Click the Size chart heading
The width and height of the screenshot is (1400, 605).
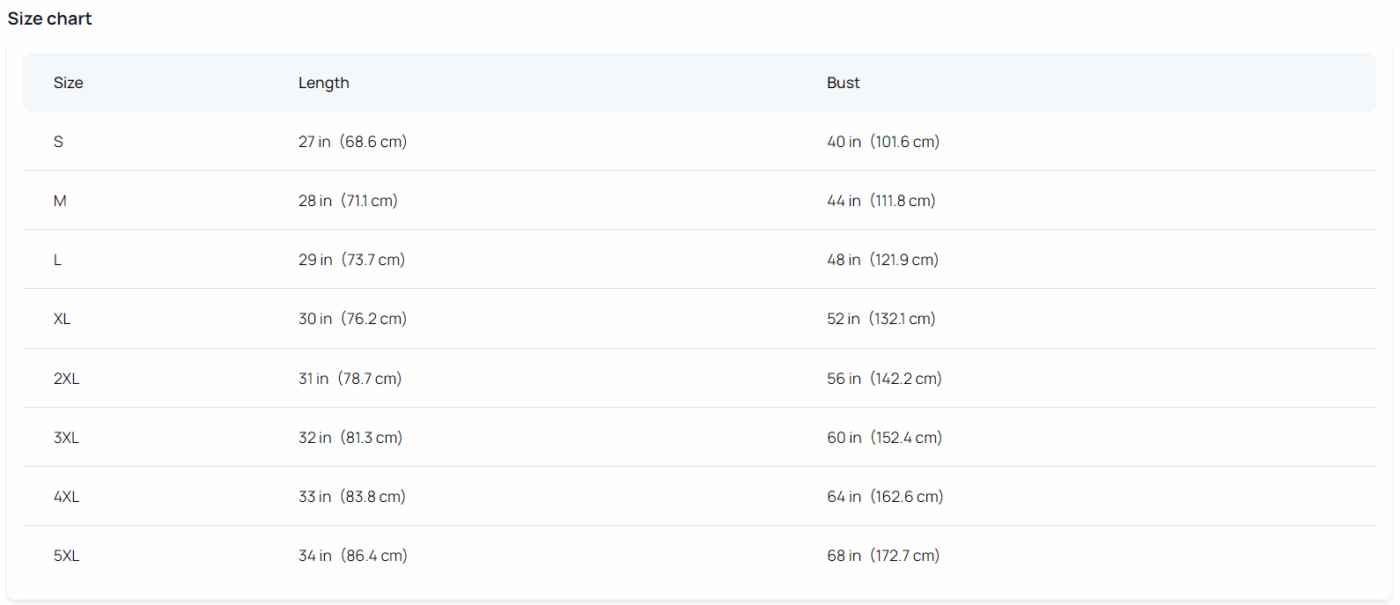click(x=50, y=19)
